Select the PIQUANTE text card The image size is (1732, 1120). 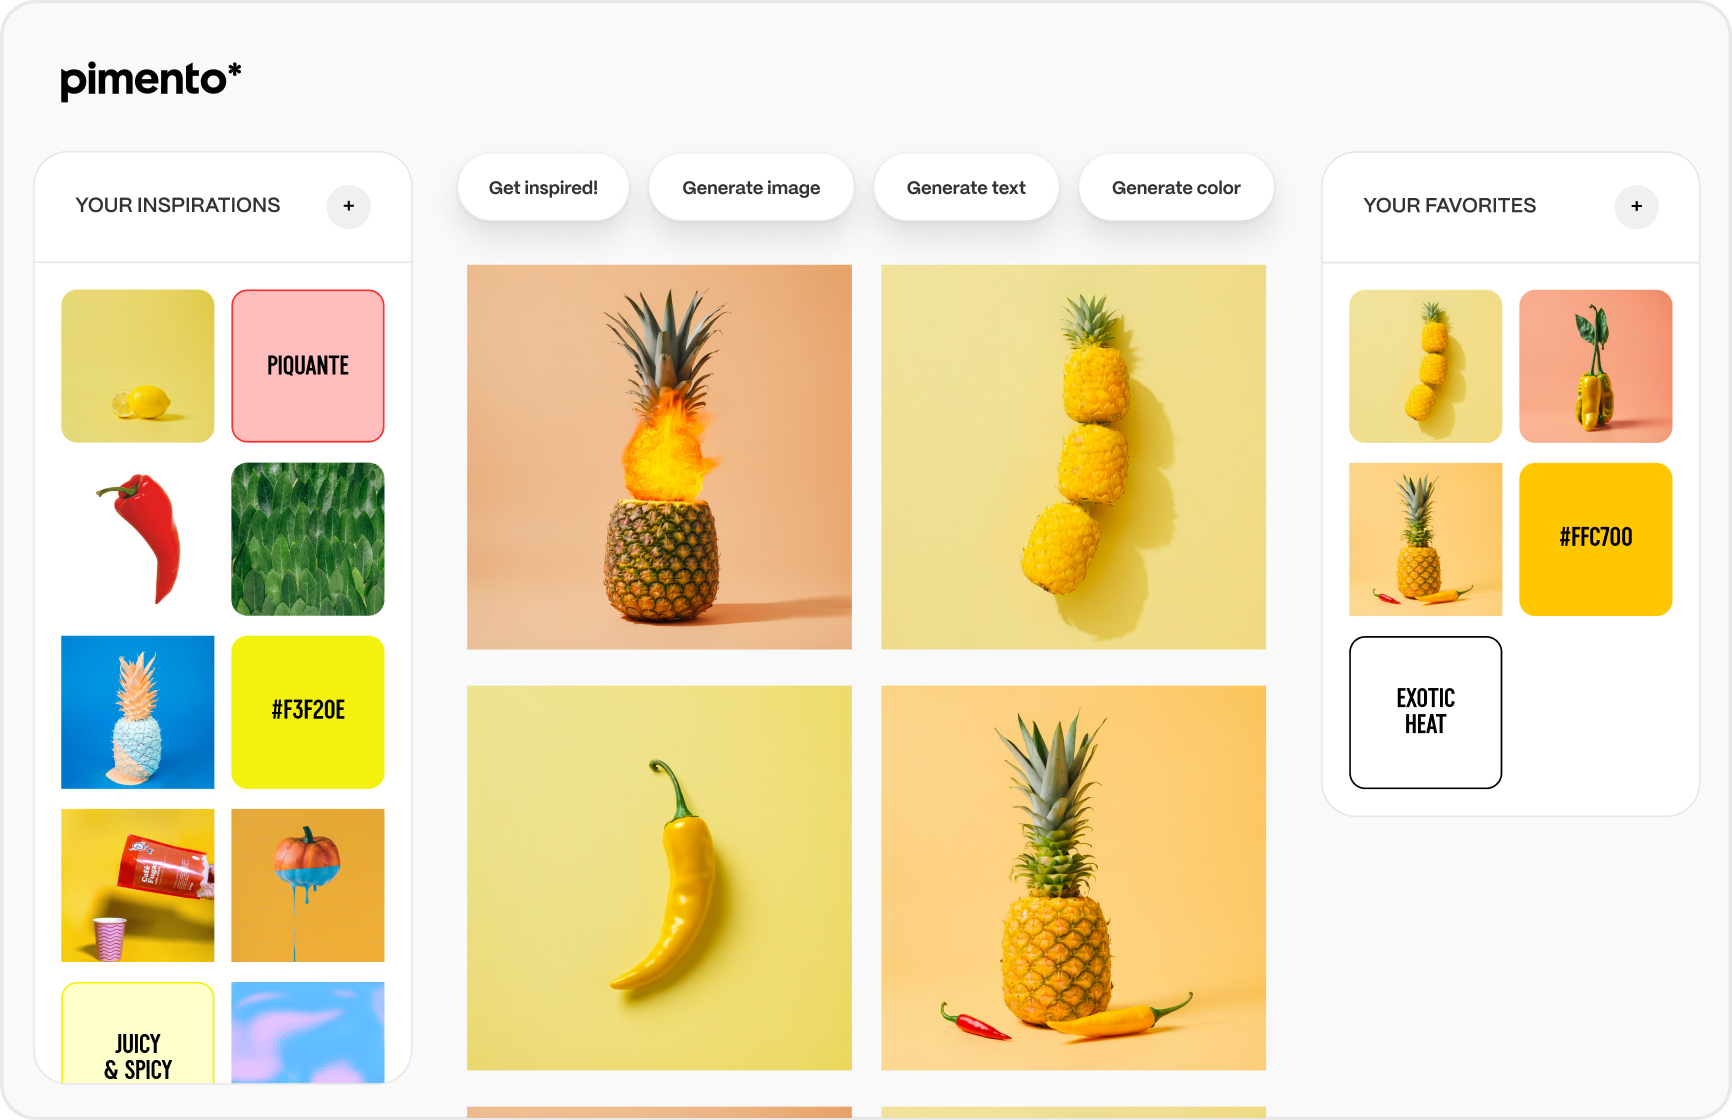tap(308, 366)
